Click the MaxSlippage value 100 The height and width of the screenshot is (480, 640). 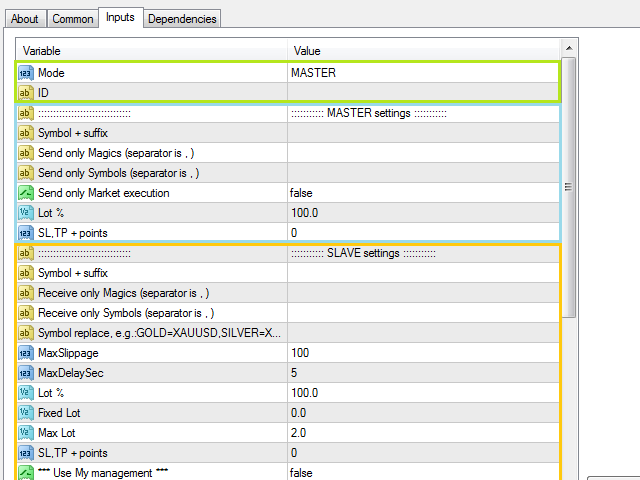[x=300, y=353]
